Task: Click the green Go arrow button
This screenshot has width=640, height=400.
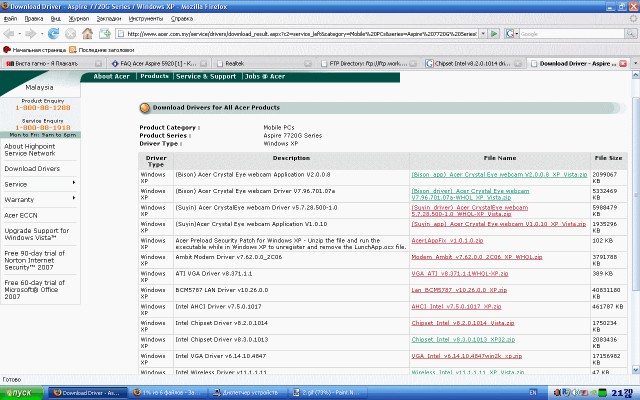Action: click(494, 34)
